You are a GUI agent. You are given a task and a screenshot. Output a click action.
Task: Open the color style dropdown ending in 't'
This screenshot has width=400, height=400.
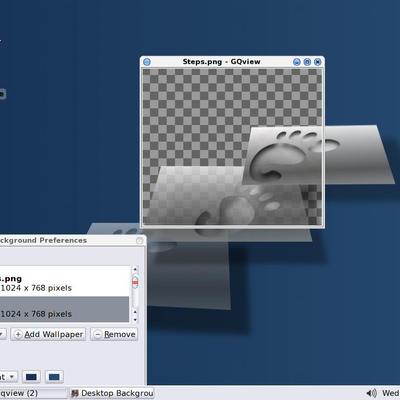8,377
